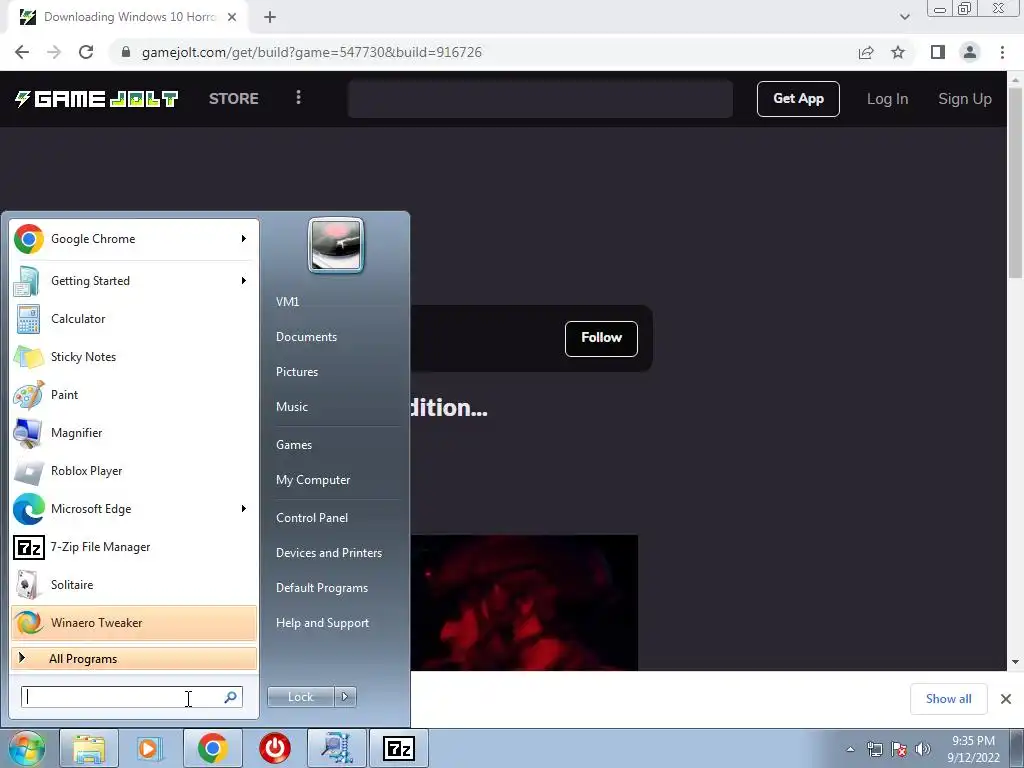This screenshot has height=768, width=1024.
Task: Open Winaero Tweaker from Start menu
Action: click(134, 622)
